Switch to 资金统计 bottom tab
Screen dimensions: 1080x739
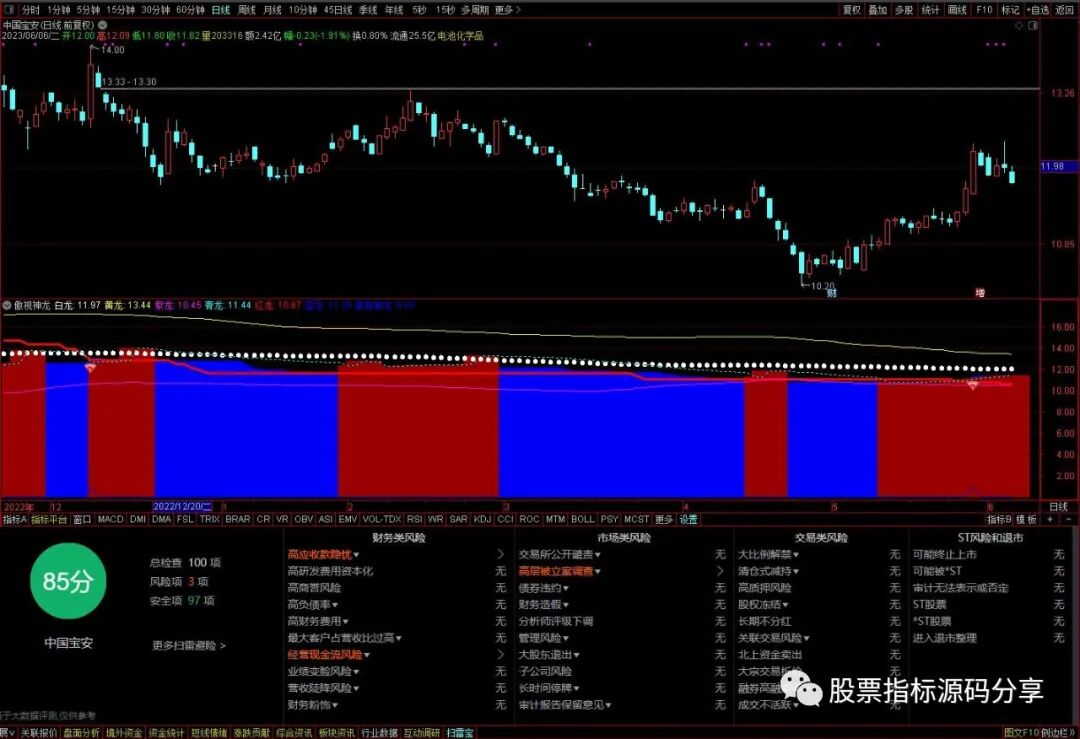coord(166,733)
